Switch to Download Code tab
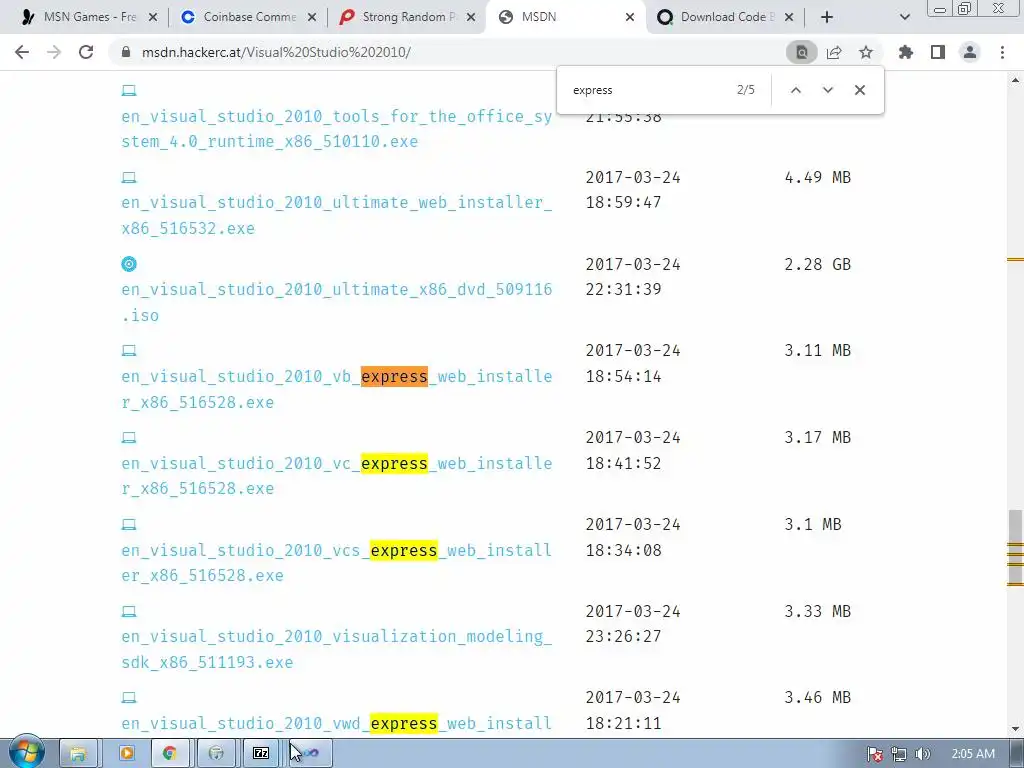The width and height of the screenshot is (1024, 768). coord(725,17)
